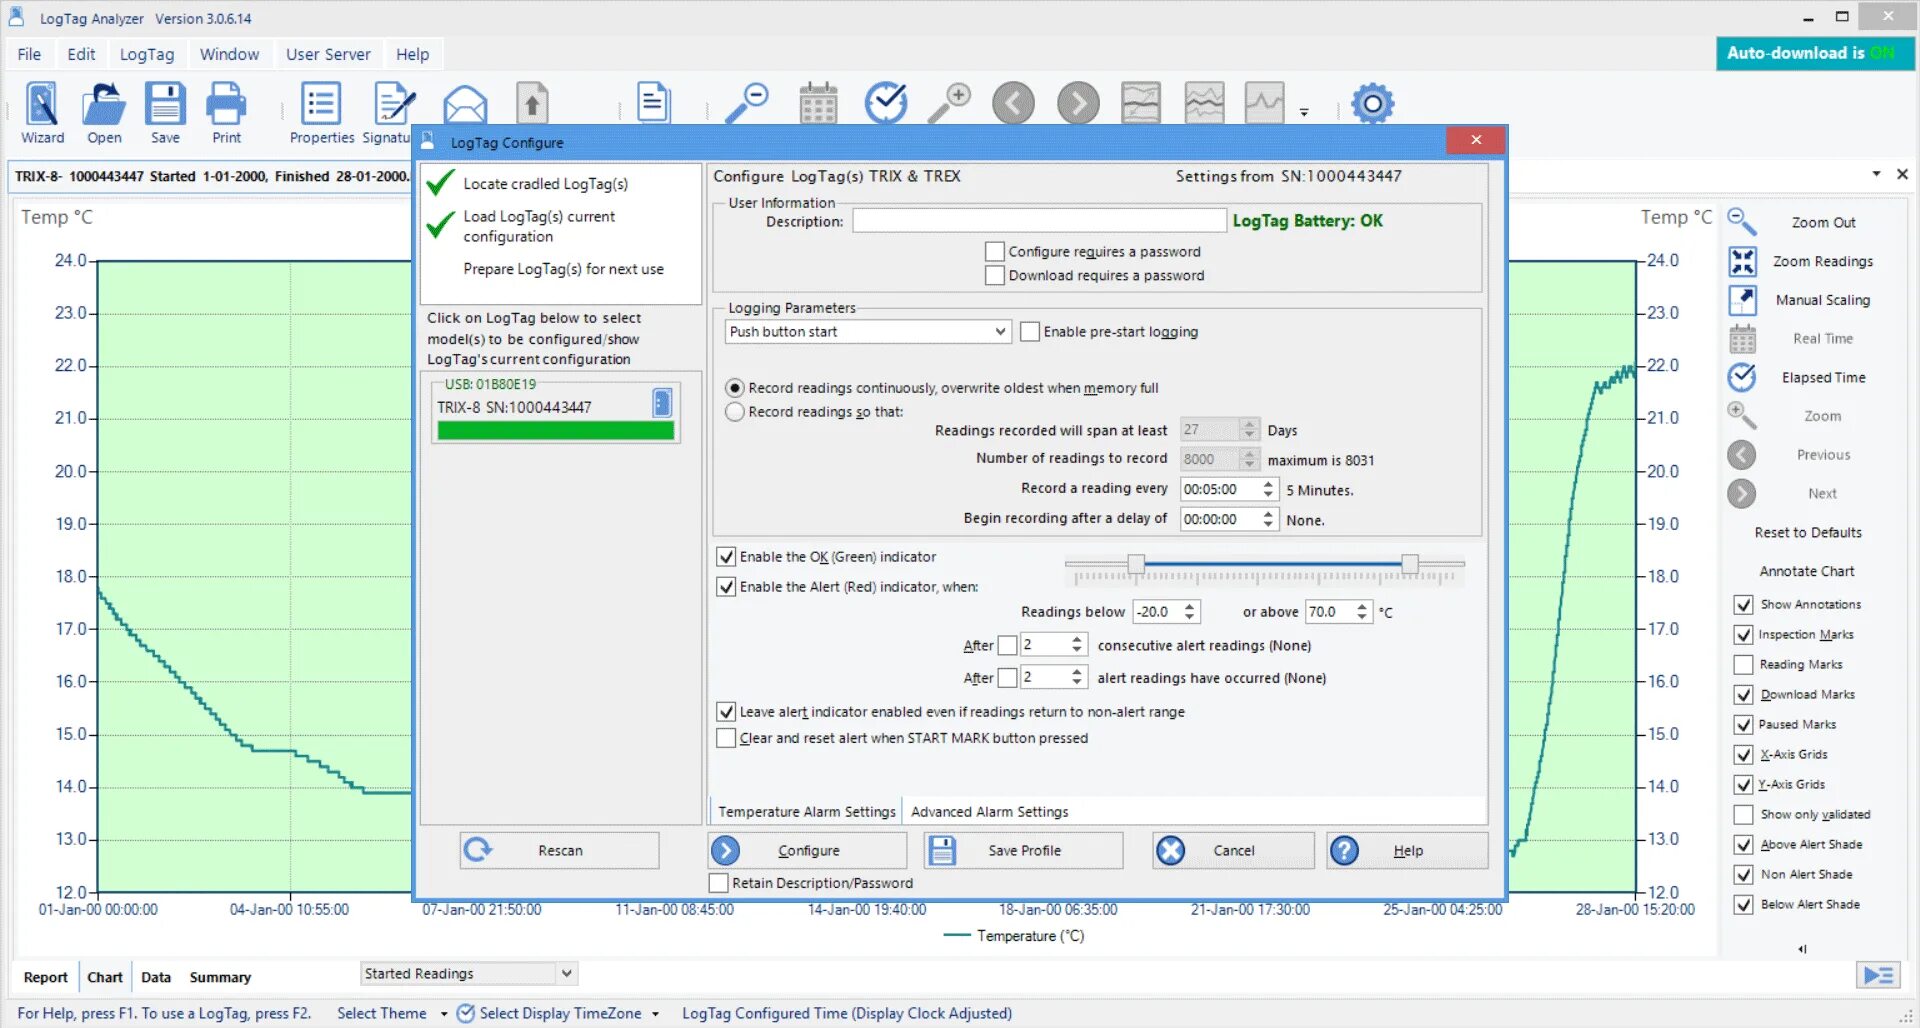Open the Edit menu
1920x1028 pixels.
coord(81,54)
